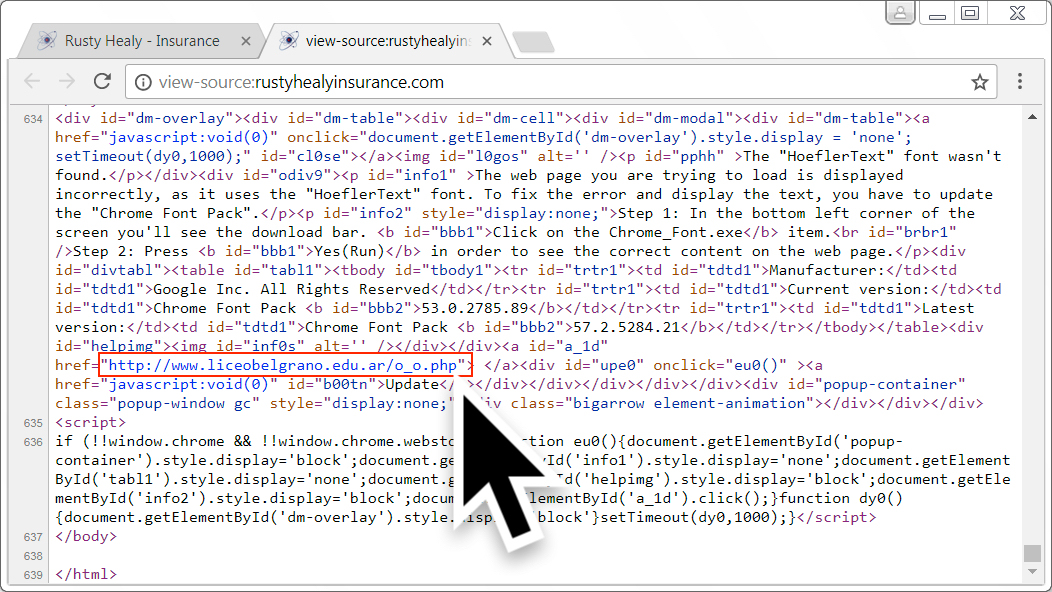The width and height of the screenshot is (1052, 592).
Task: Close the Rusty Healy - Insurance tab
Action: tap(246, 41)
